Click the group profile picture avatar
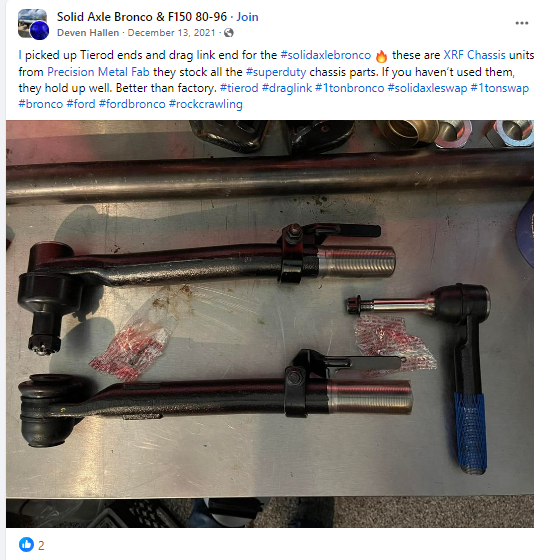Screen dimensions: 542x560 click(33, 24)
